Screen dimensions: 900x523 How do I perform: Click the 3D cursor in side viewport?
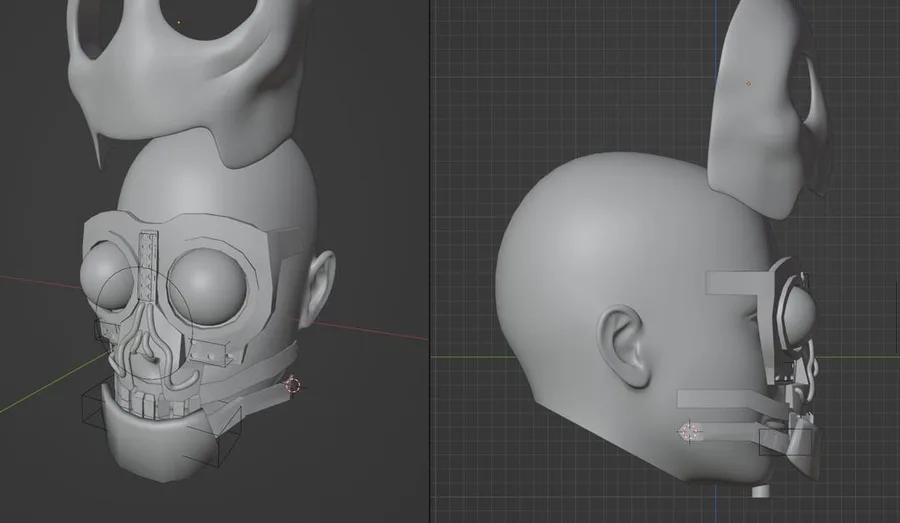(x=690, y=432)
